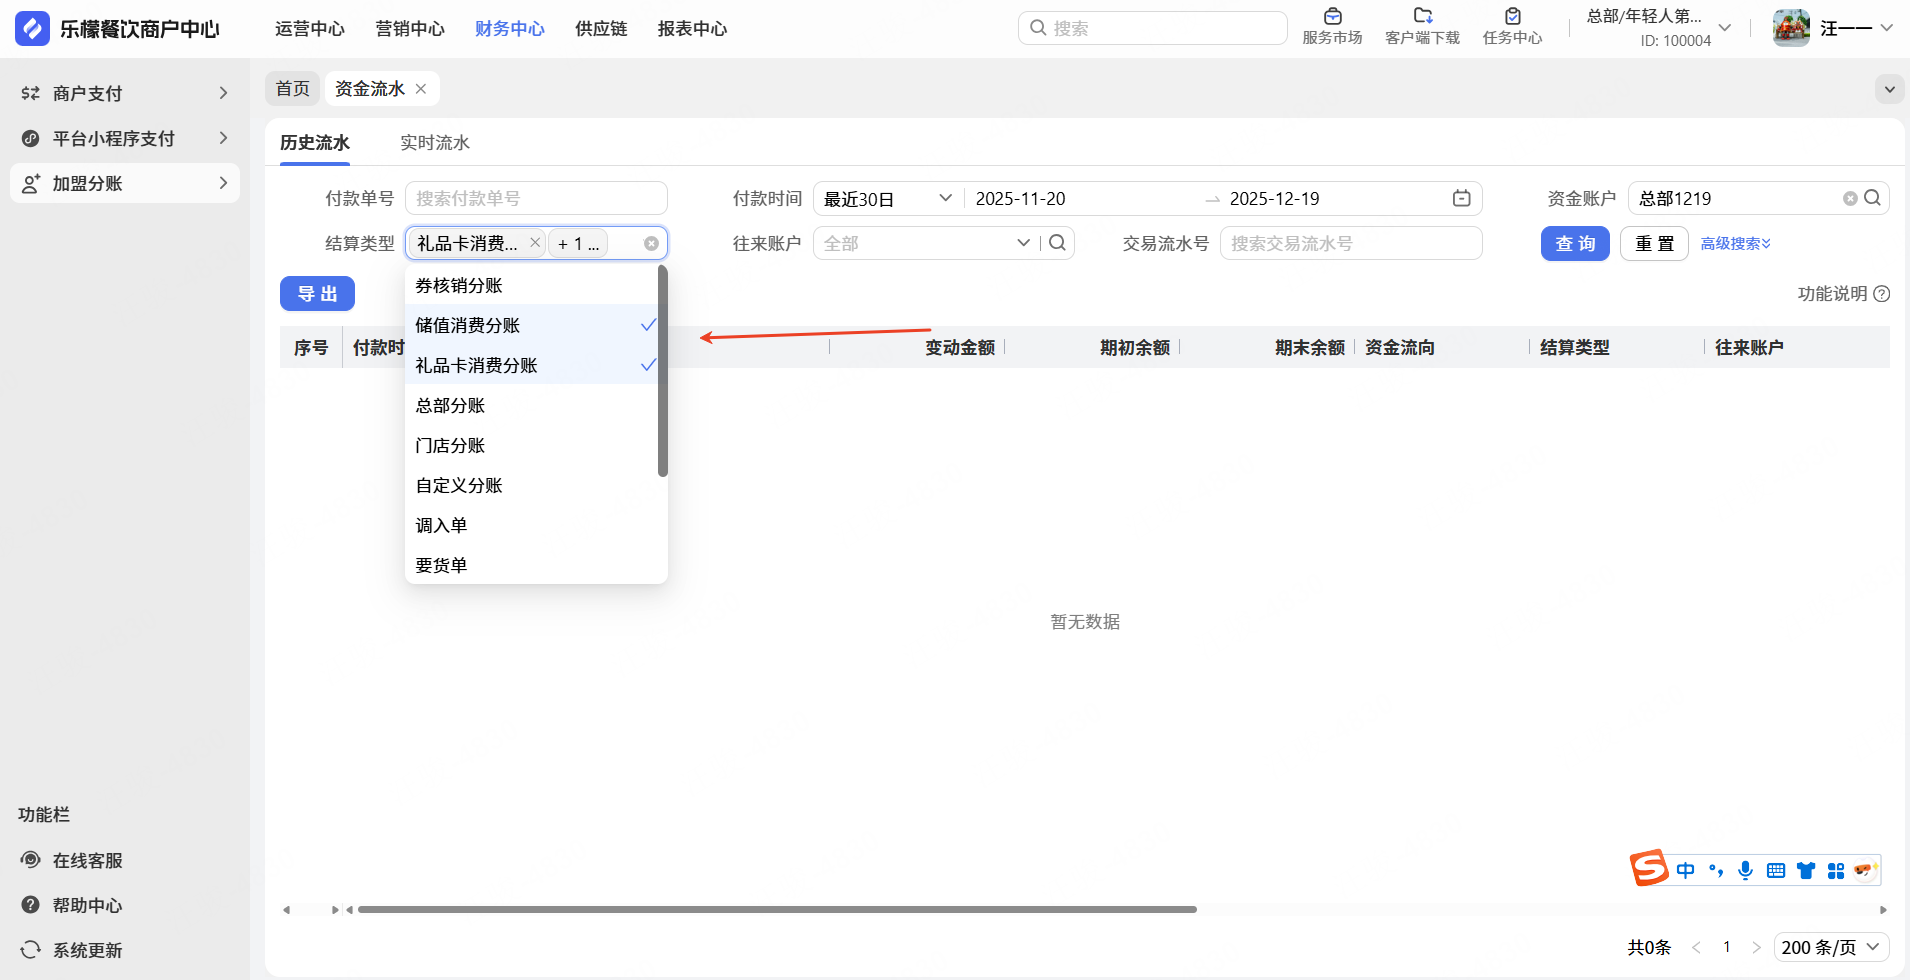Open the 200 条/页 page size dropdown
Viewport: 1910px width, 980px height.
pyautogui.click(x=1830, y=947)
